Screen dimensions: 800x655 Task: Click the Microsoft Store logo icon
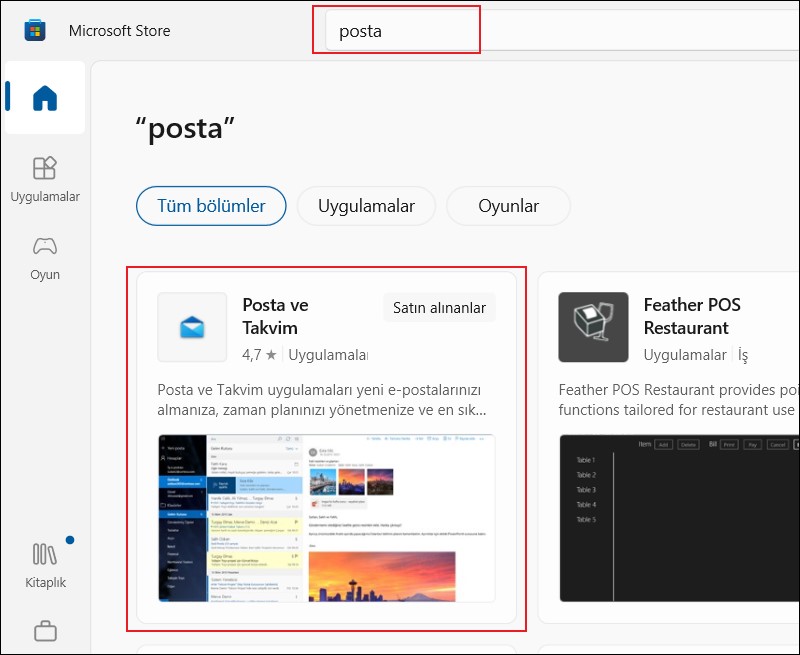coord(35,30)
